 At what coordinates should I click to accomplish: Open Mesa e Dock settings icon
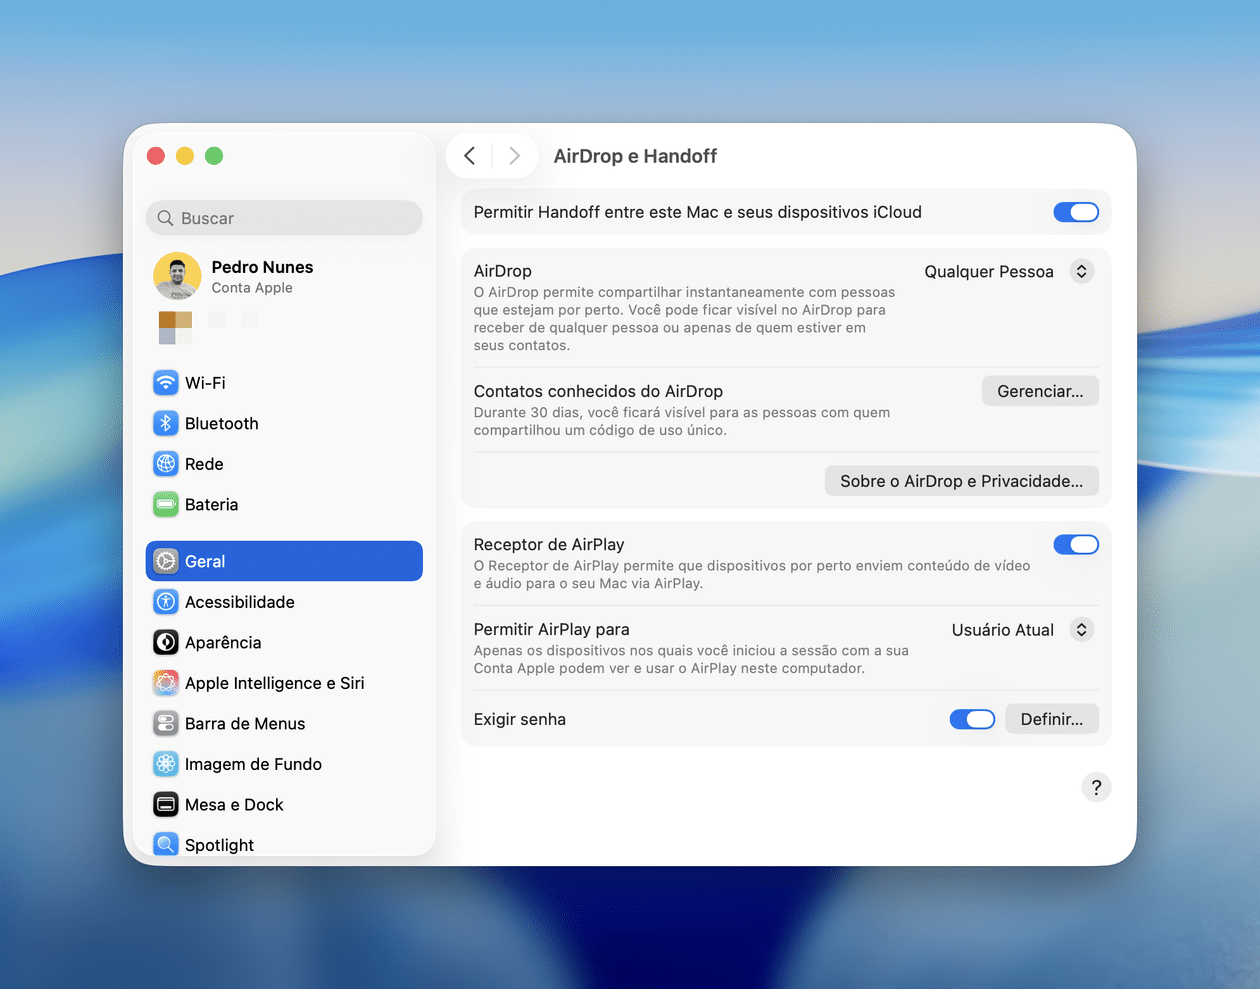pos(165,804)
